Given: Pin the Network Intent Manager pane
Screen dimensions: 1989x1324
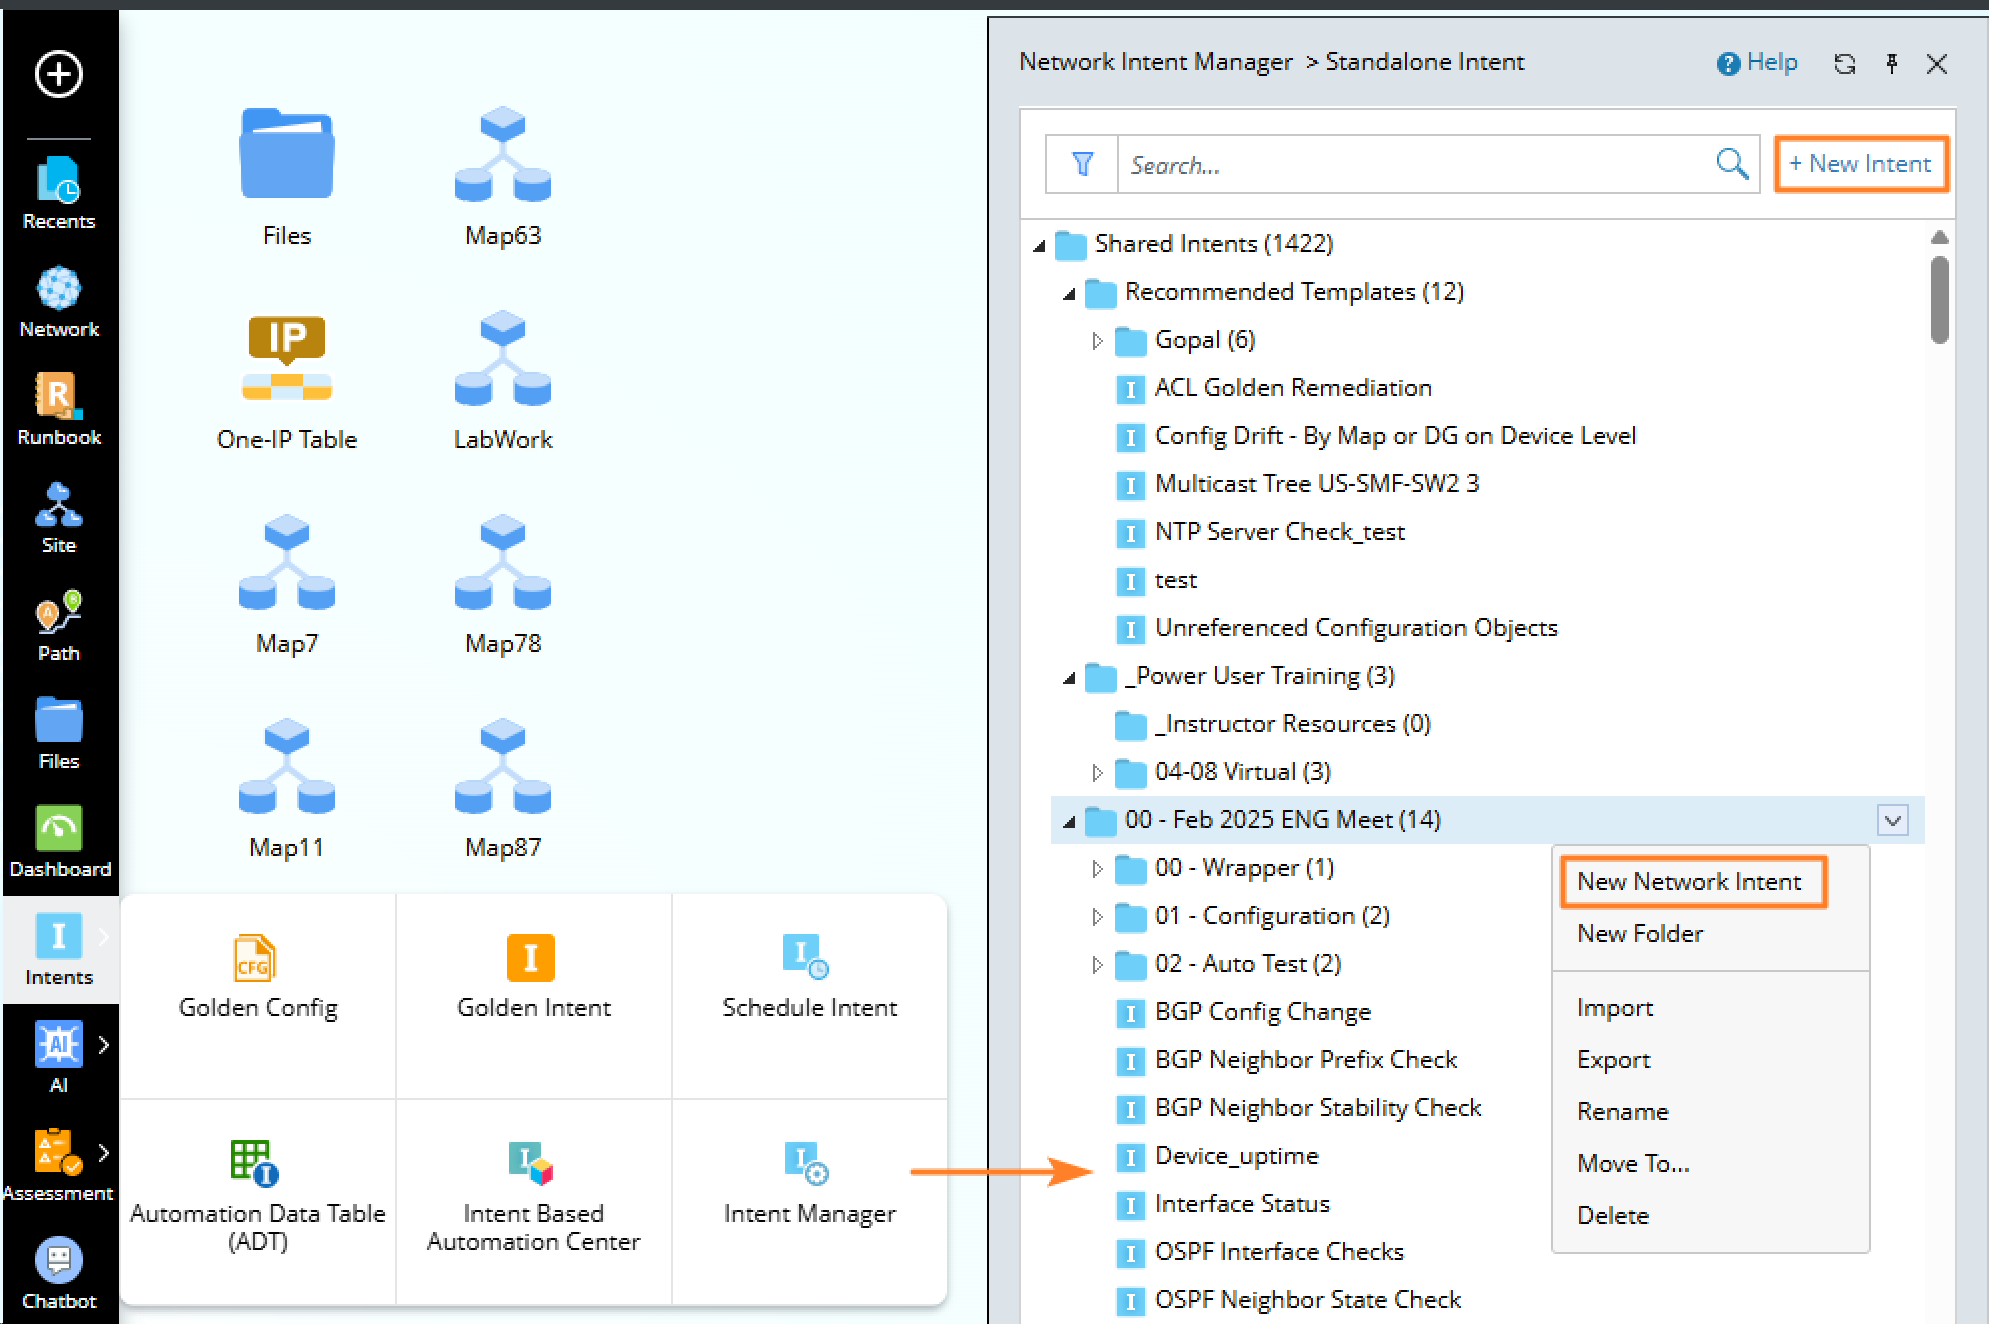Looking at the screenshot, I should coord(1892,64).
